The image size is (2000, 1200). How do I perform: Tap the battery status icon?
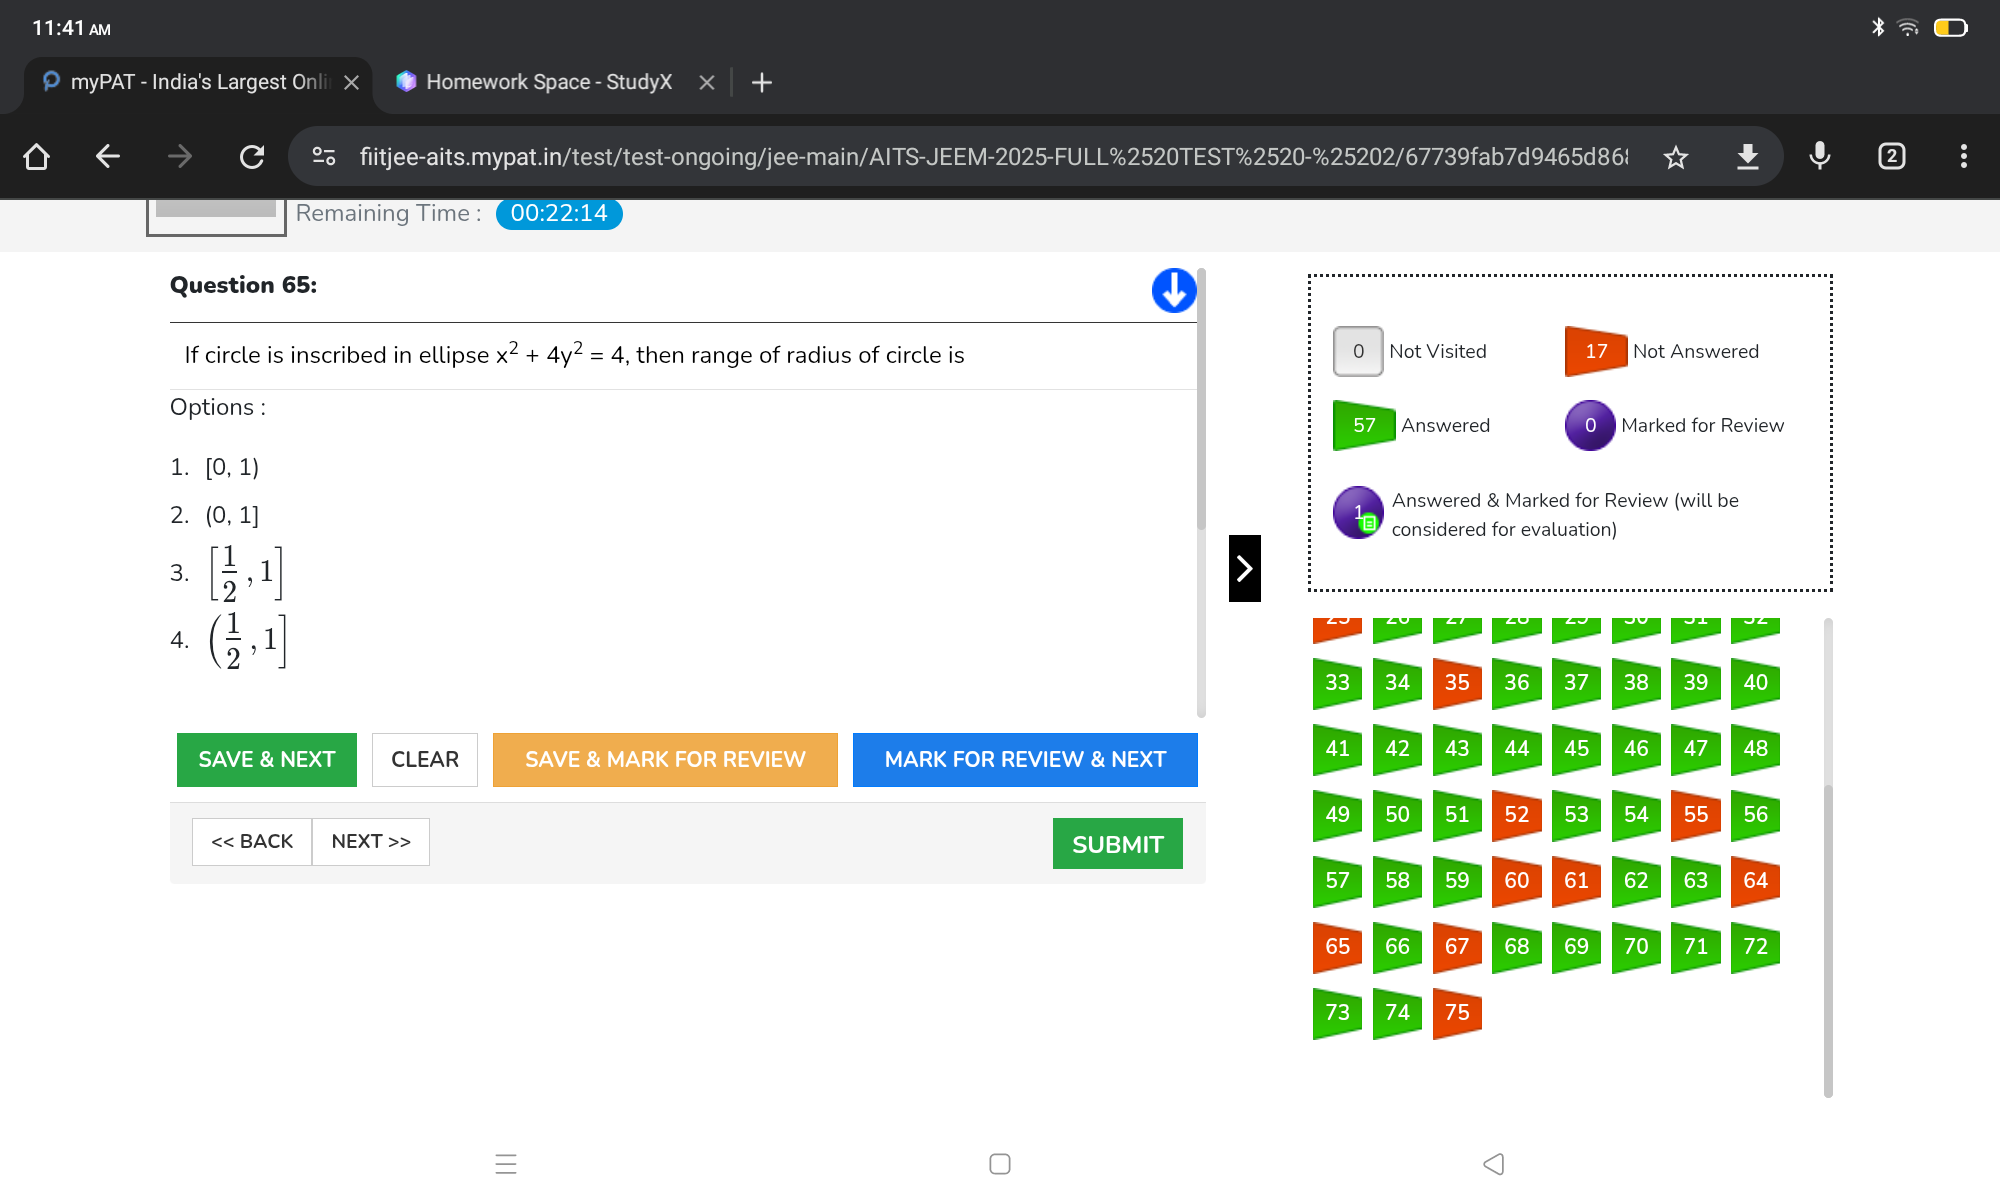1951,28
